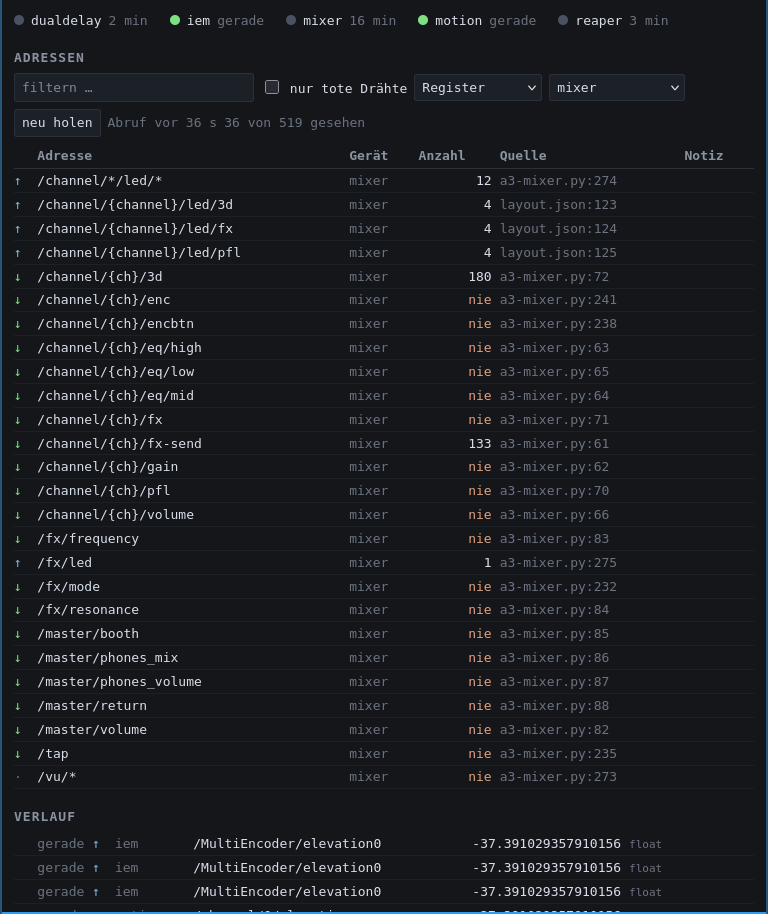Screen dimensions: 768x914
Task: Select the /vu/* address row
Action: 384,777
